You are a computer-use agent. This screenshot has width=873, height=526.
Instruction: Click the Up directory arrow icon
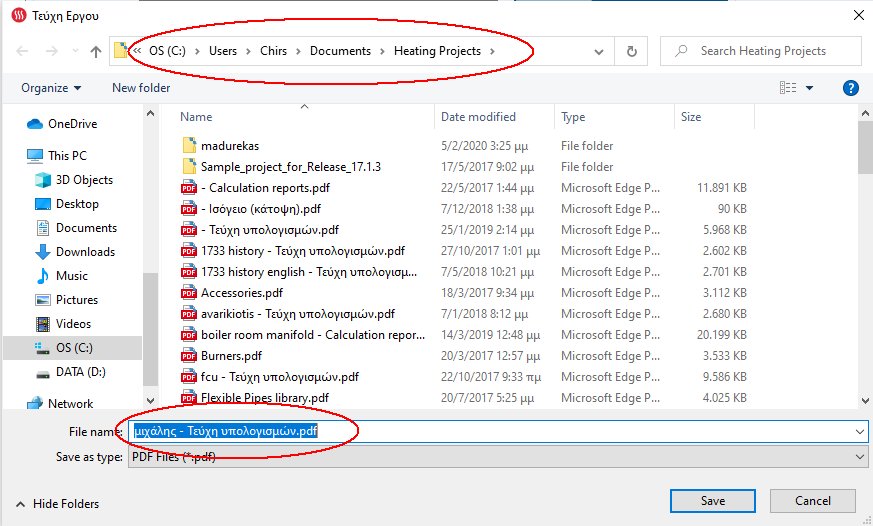coord(96,51)
